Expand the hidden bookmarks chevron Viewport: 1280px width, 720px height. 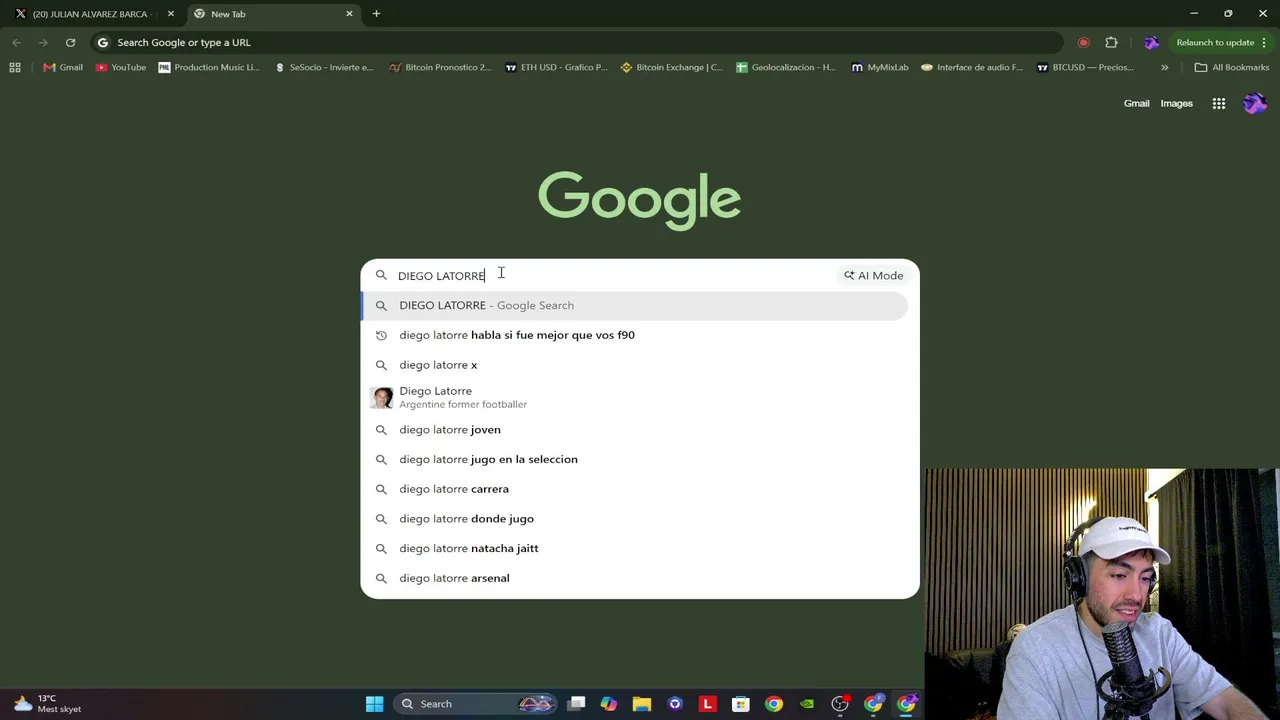pos(1164,67)
